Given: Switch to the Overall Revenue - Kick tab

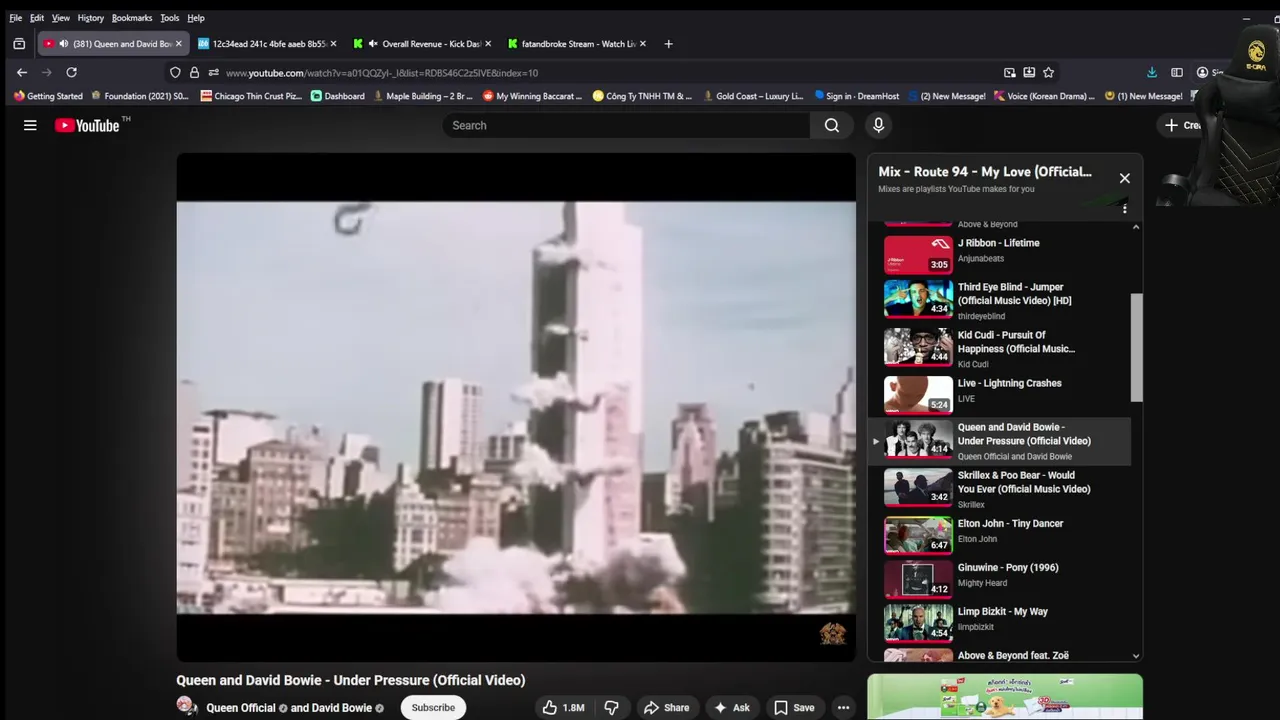Looking at the screenshot, I should point(423,44).
